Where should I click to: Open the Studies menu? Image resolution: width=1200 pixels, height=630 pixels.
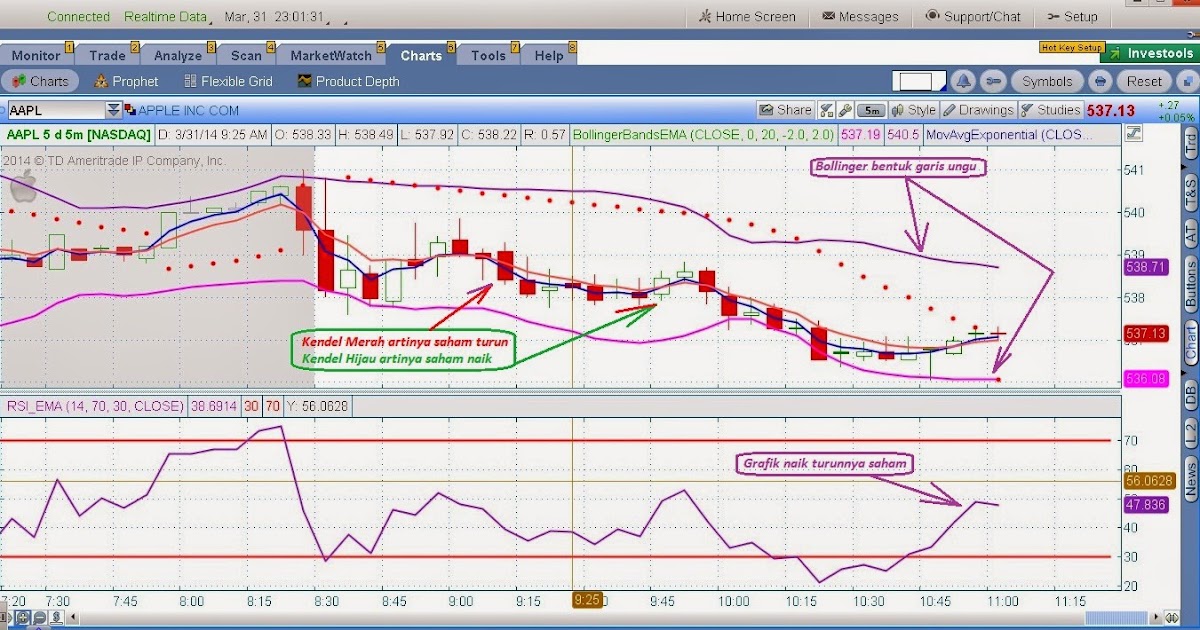1050,110
